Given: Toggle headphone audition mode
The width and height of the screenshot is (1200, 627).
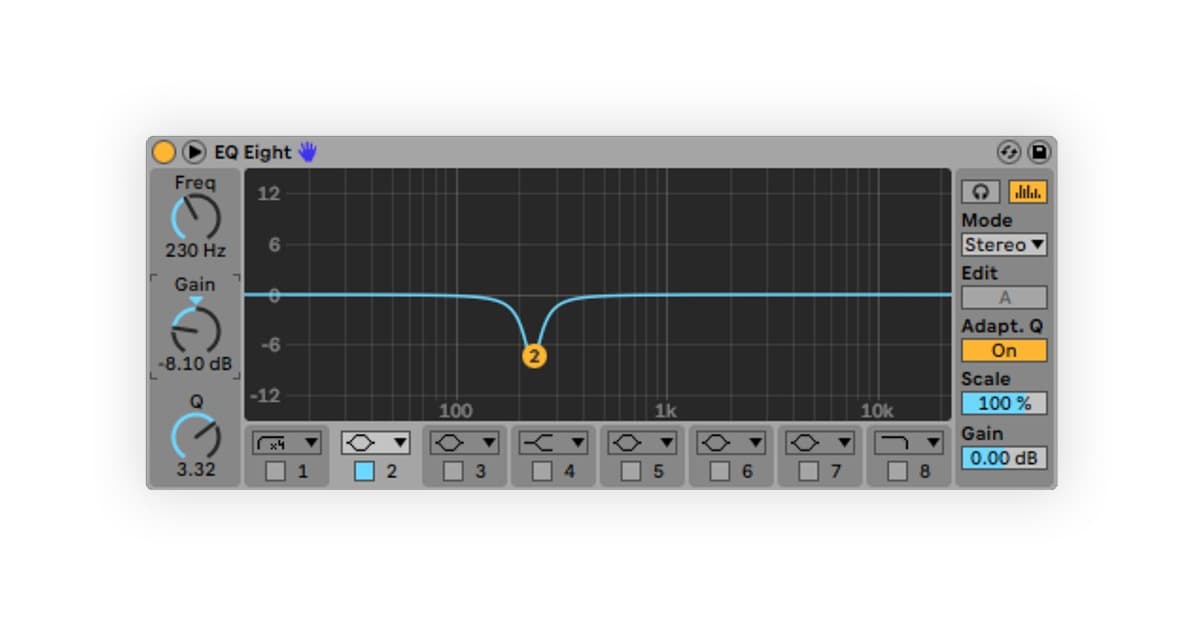Looking at the screenshot, I should 982,192.
